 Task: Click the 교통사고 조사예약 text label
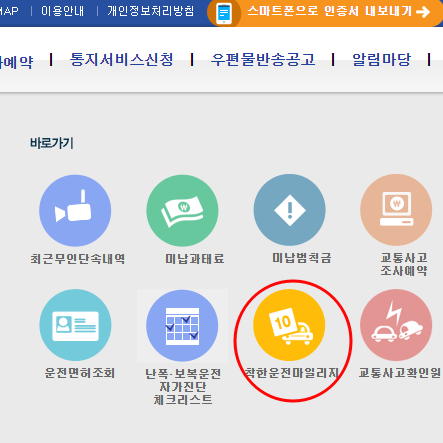click(x=404, y=264)
